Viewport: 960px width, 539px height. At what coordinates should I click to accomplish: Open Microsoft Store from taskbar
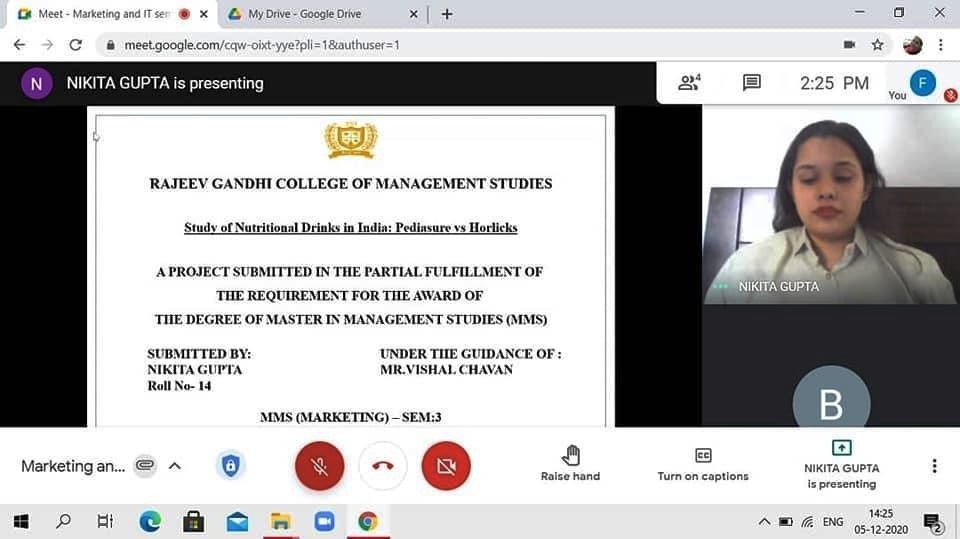coord(193,521)
